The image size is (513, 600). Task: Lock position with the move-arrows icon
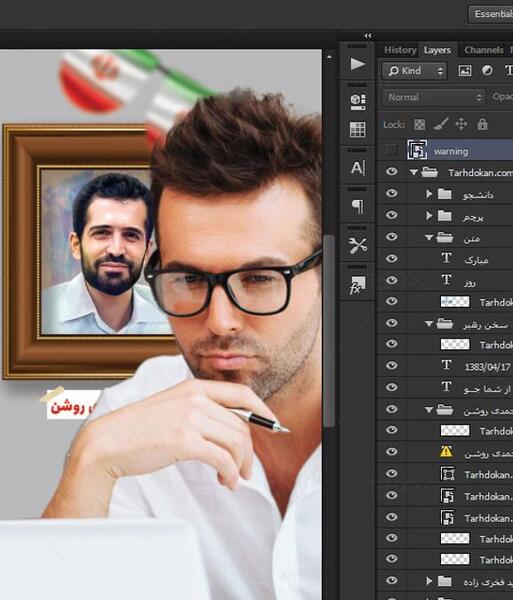461,124
